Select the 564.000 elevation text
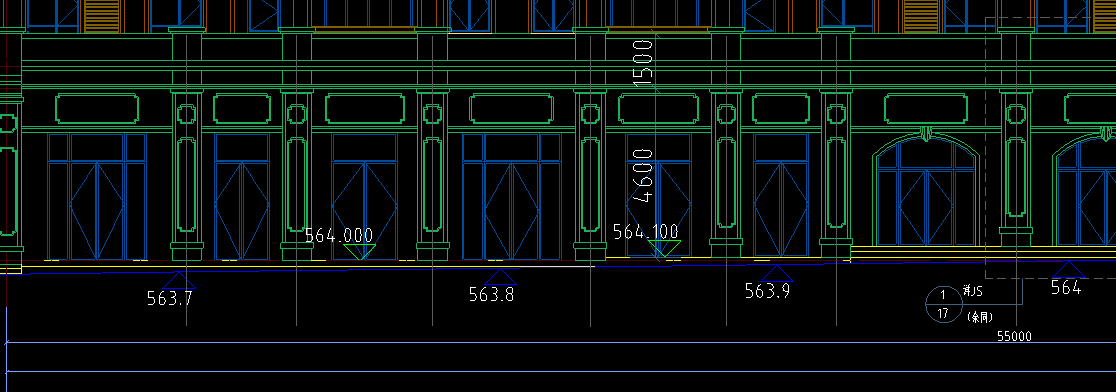 (339, 235)
